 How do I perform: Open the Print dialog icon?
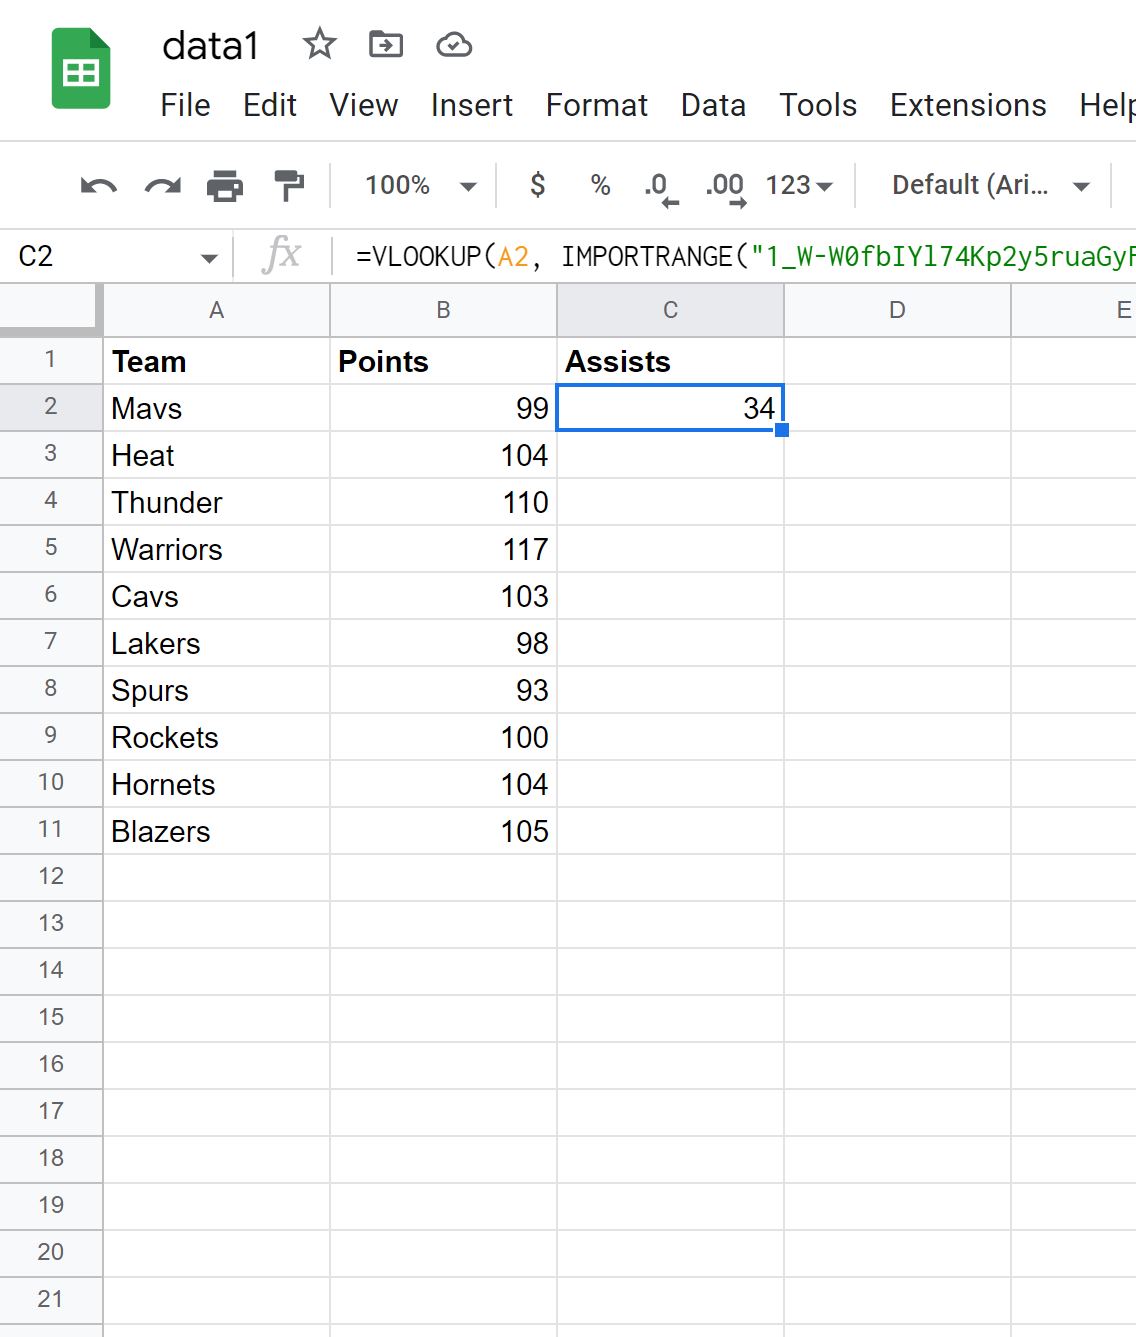click(226, 185)
